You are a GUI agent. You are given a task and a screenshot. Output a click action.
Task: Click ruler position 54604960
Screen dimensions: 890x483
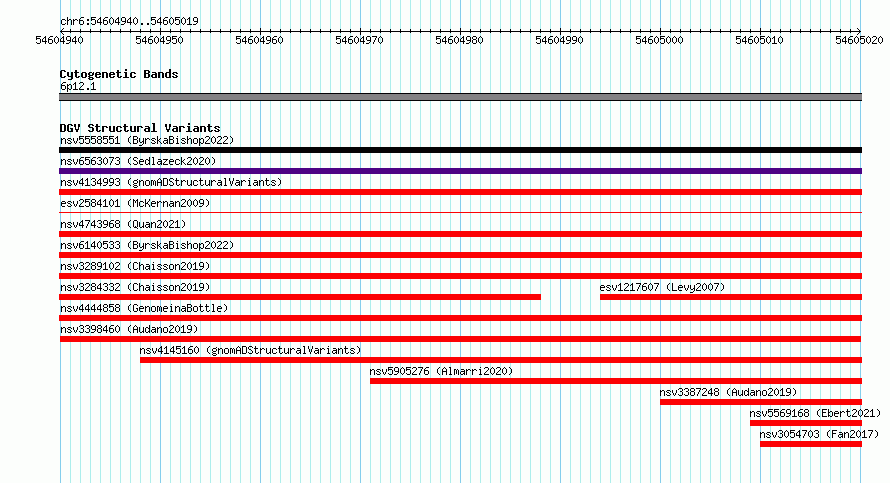coord(259,40)
